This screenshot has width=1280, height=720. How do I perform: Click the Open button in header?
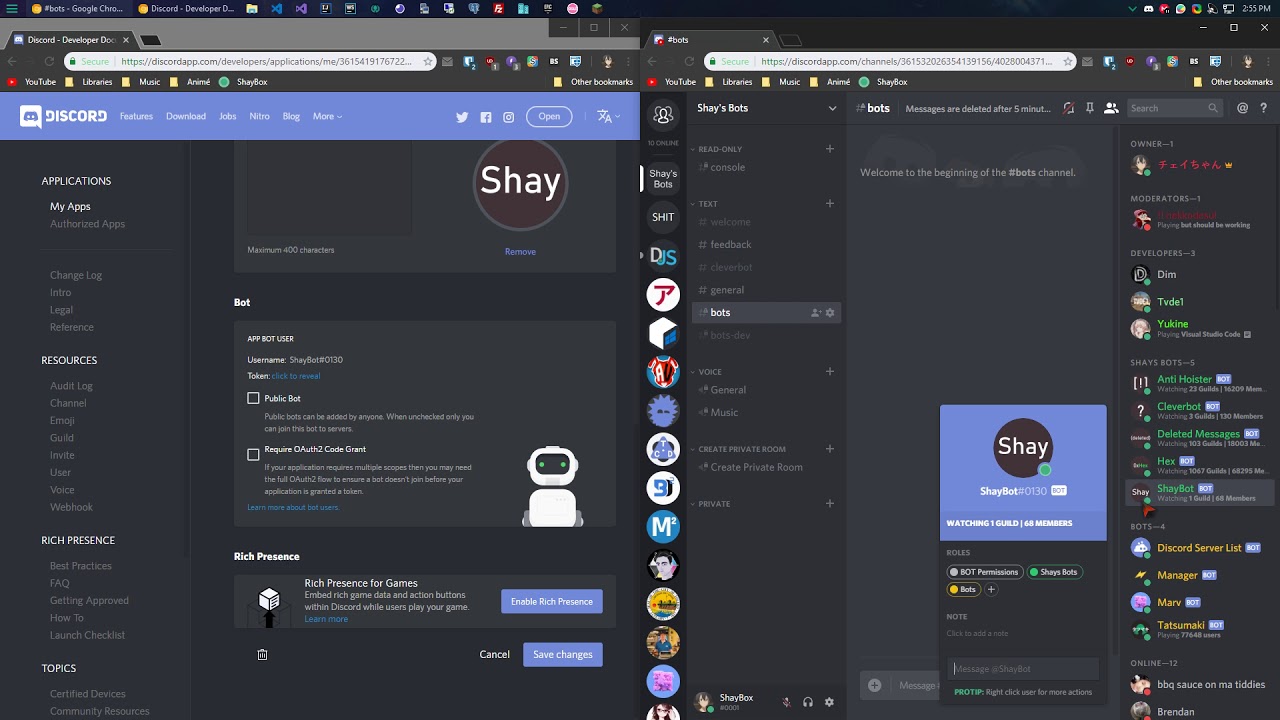click(x=549, y=116)
